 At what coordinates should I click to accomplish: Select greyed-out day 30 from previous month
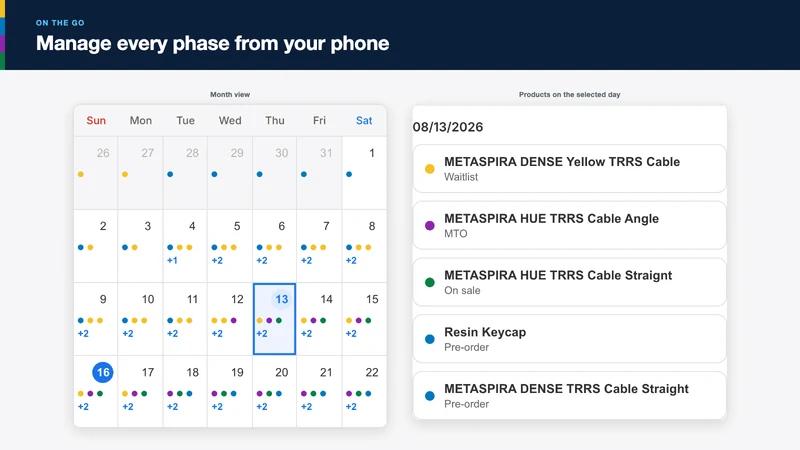click(x=274, y=172)
